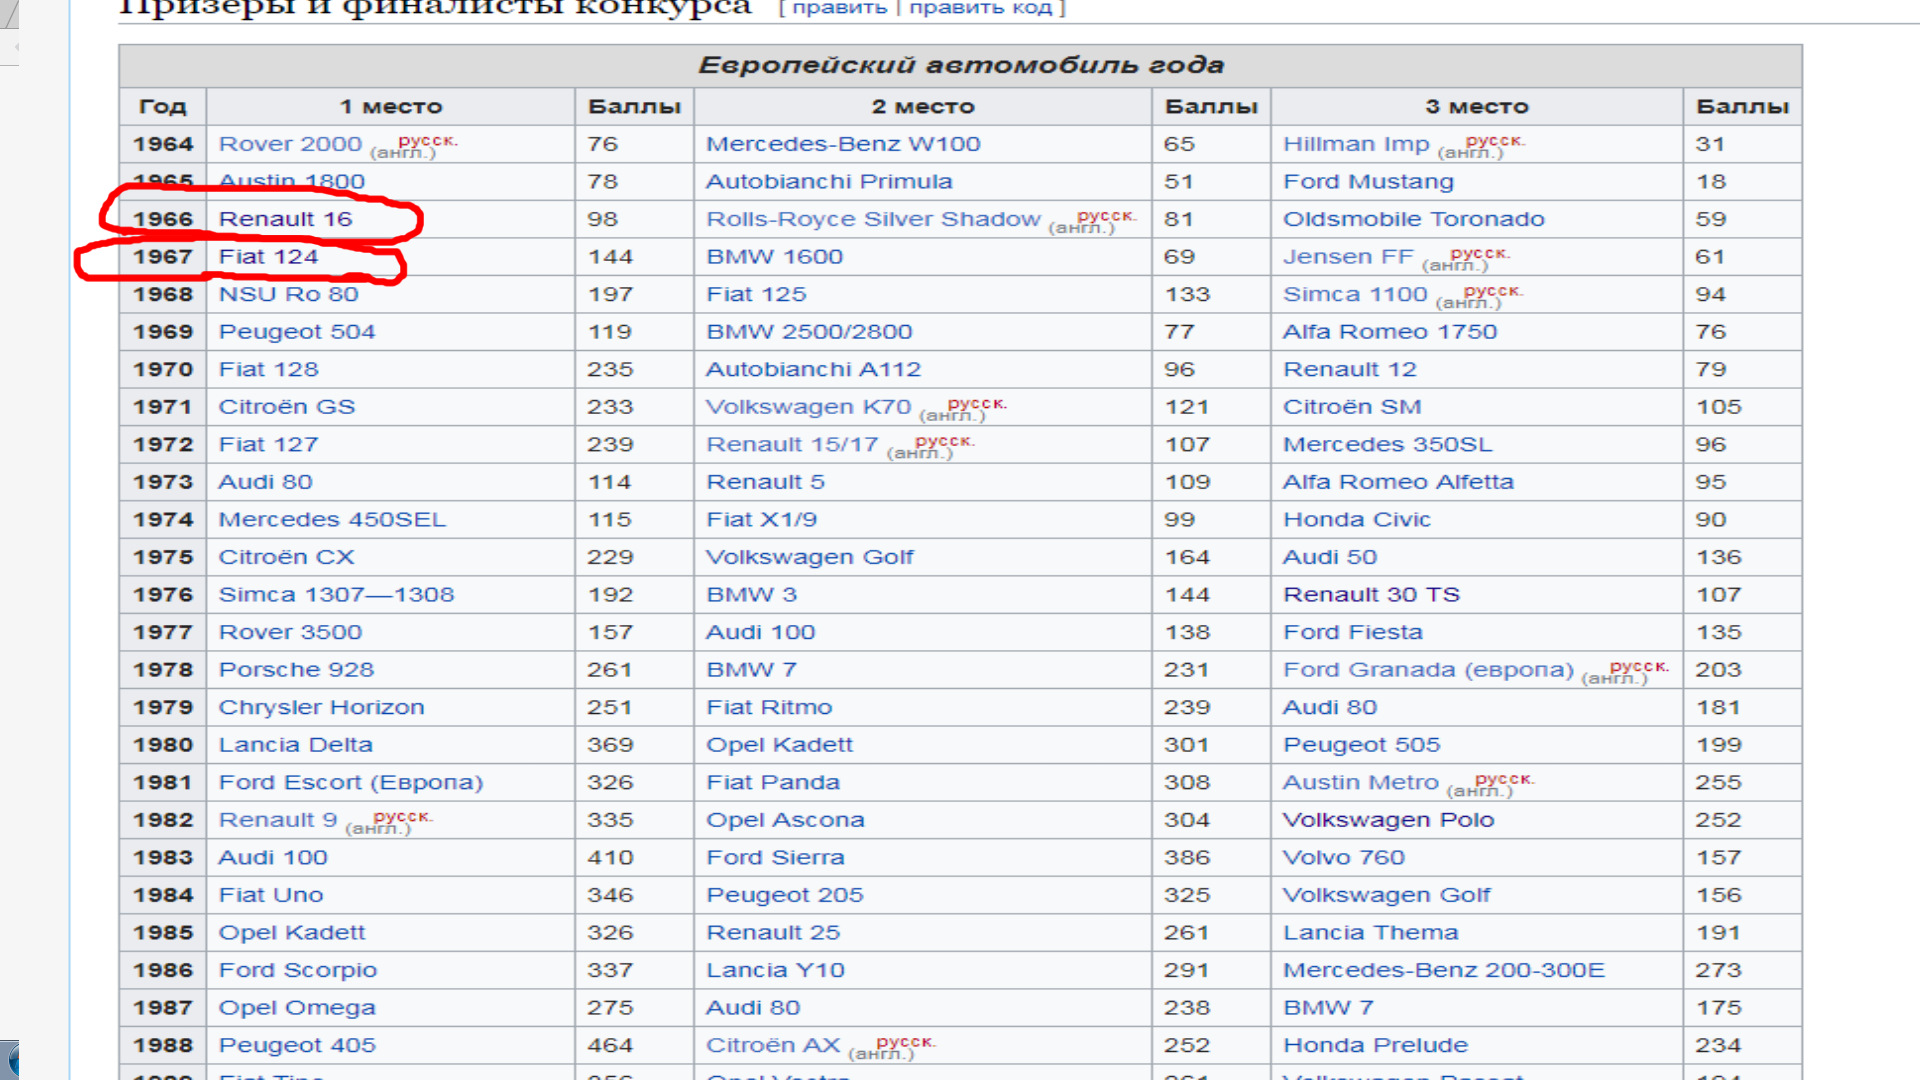The width and height of the screenshot is (1920, 1080).
Task: Click the 'править' edit link
Action: (839, 8)
